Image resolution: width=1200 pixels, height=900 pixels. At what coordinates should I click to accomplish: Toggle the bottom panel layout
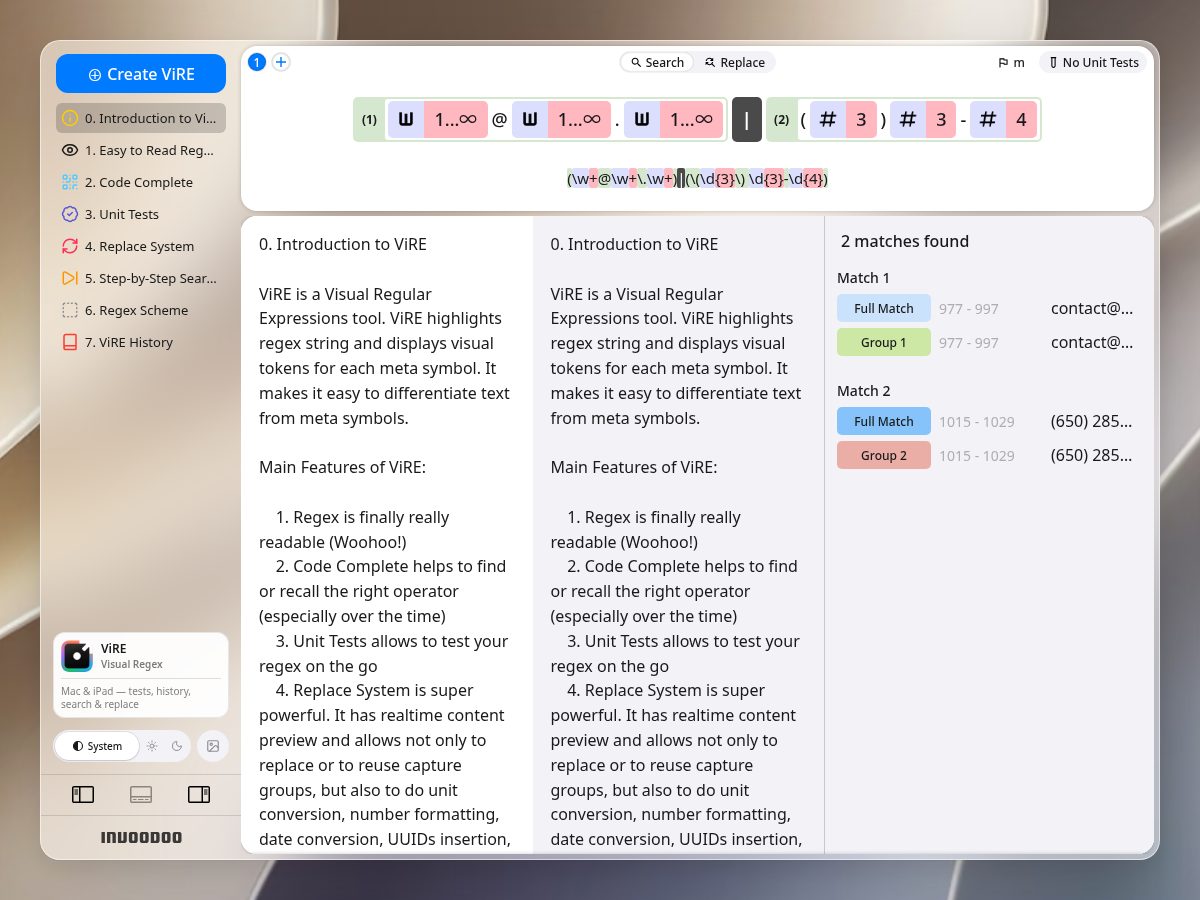point(141,795)
